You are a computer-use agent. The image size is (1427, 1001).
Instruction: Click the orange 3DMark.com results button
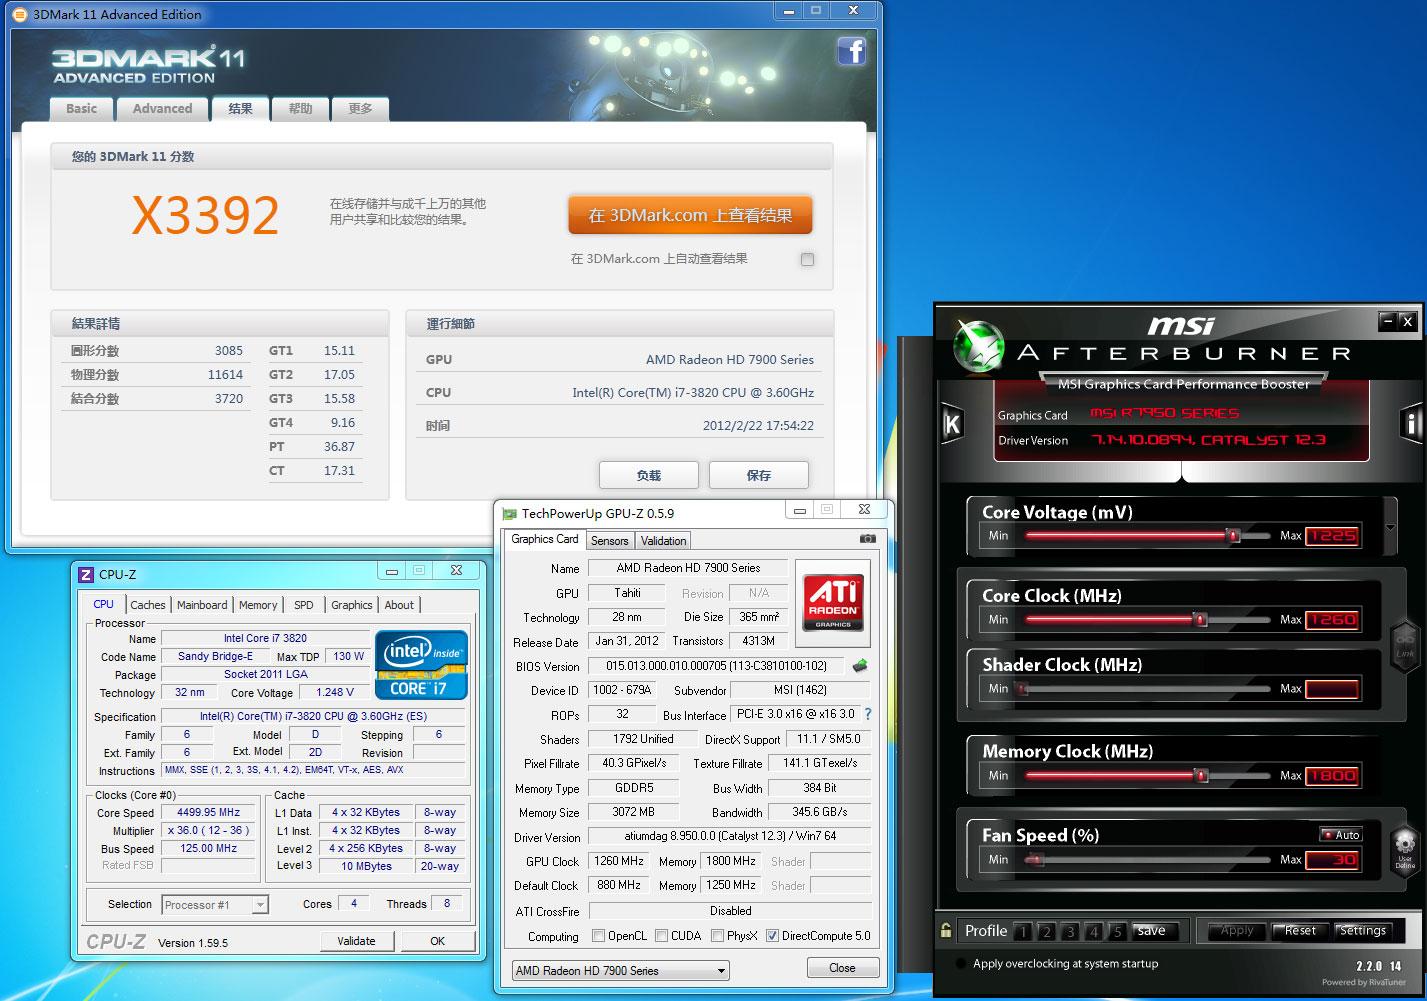pyautogui.click(x=690, y=215)
